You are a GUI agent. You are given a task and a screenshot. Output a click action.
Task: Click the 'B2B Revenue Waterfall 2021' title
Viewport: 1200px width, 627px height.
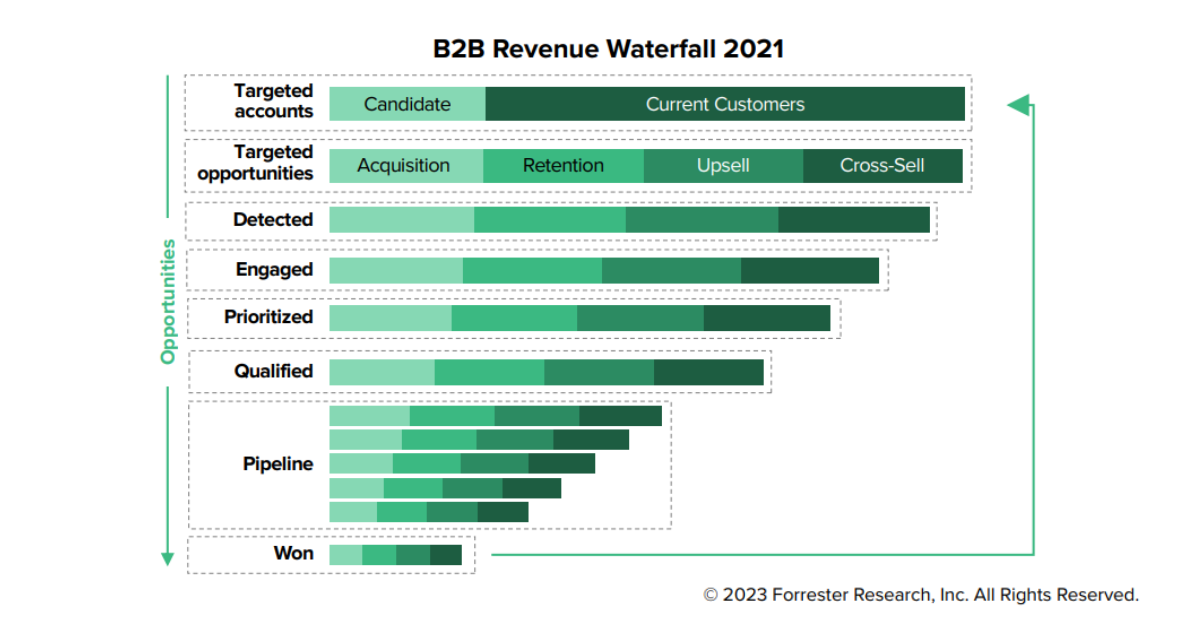tap(607, 48)
